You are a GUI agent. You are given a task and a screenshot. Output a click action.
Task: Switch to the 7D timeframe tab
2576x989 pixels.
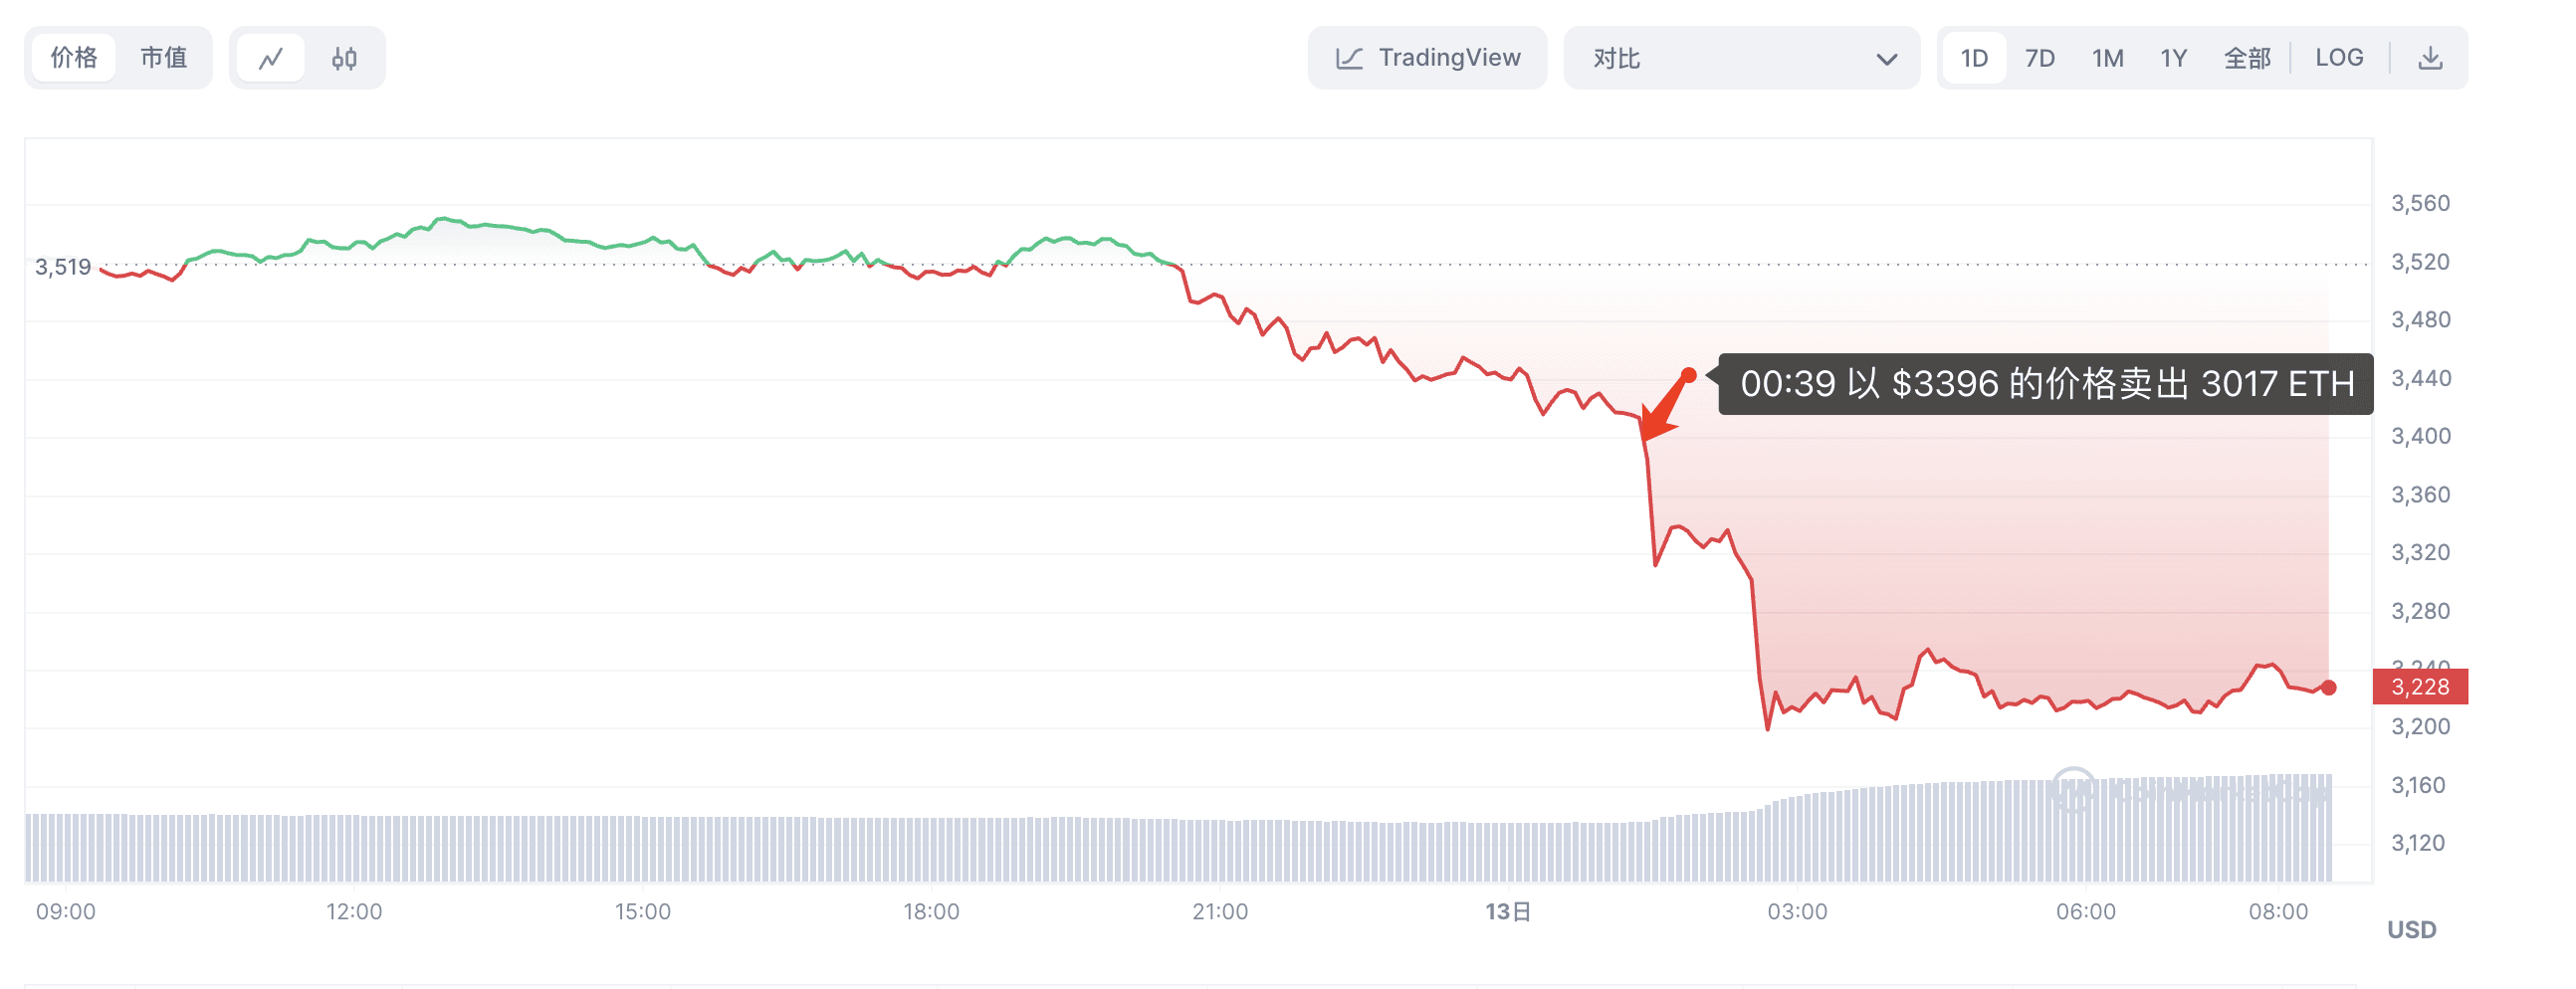tap(2039, 58)
